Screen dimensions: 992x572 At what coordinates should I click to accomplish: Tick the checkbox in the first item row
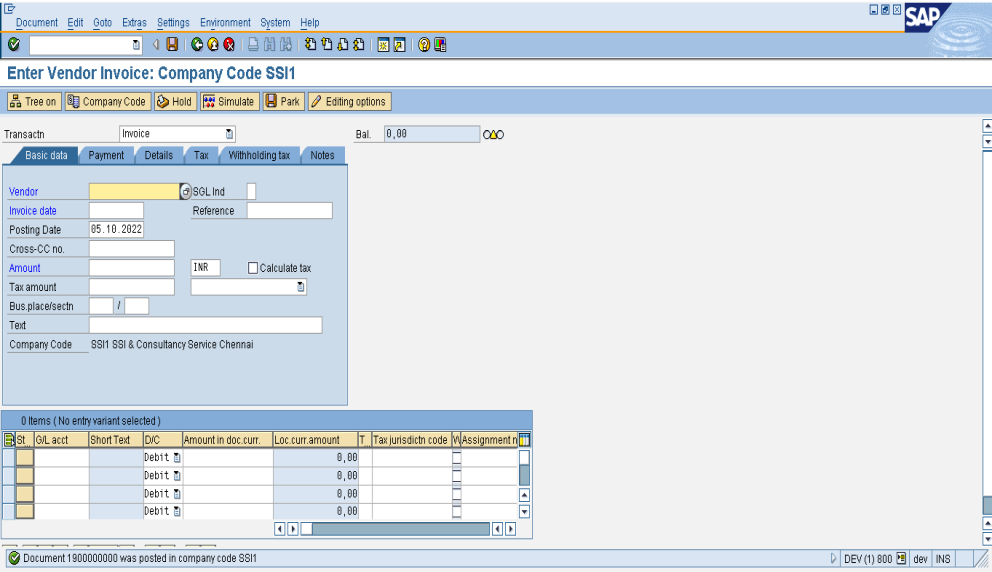click(457, 457)
